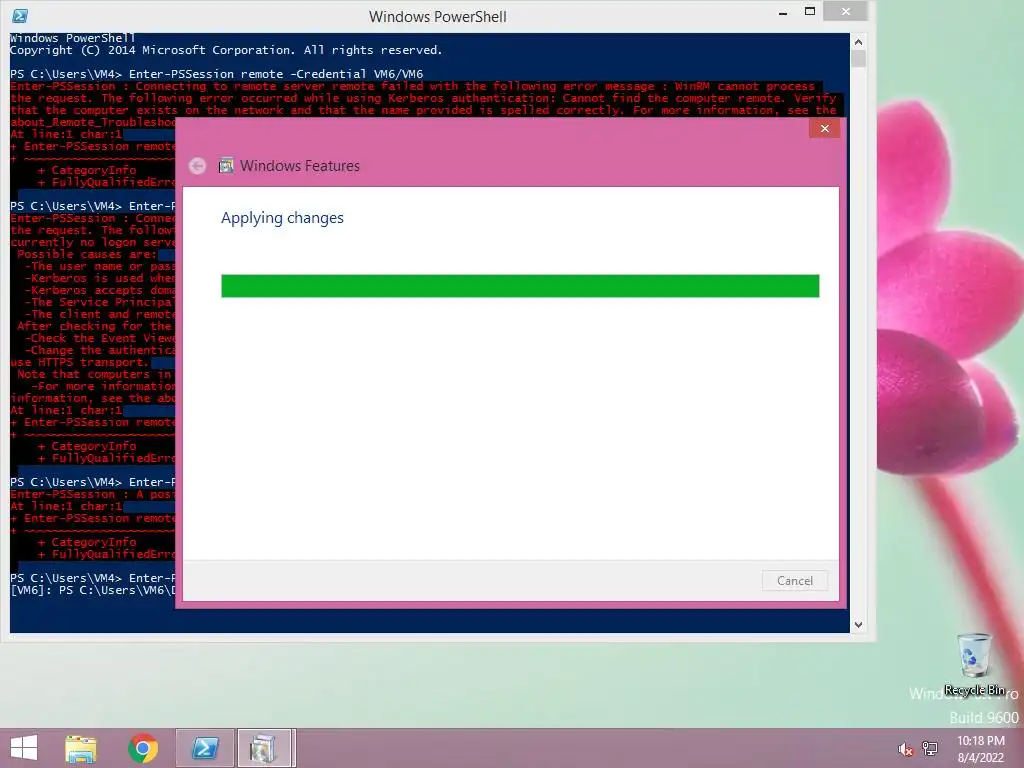Open the Recycle Bin desktop icon
The width and height of the screenshot is (1024, 768).
(974, 664)
